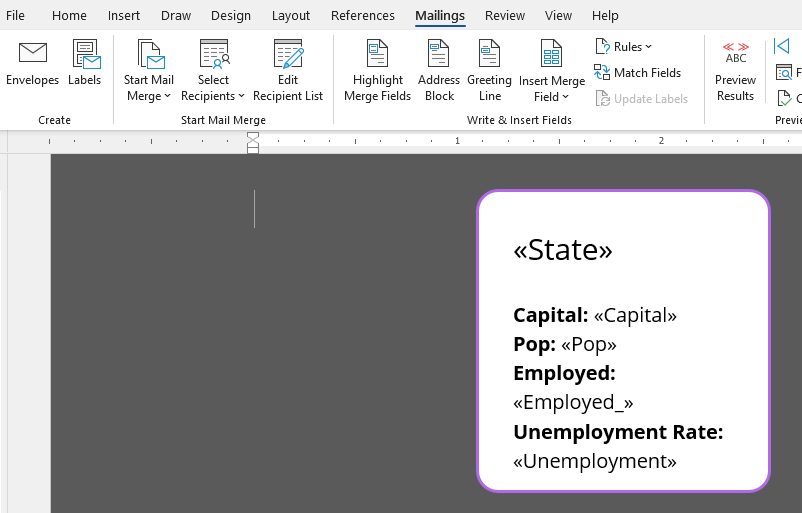The image size is (802, 513).
Task: Click the Edit Recipient List icon
Action: click(288, 55)
